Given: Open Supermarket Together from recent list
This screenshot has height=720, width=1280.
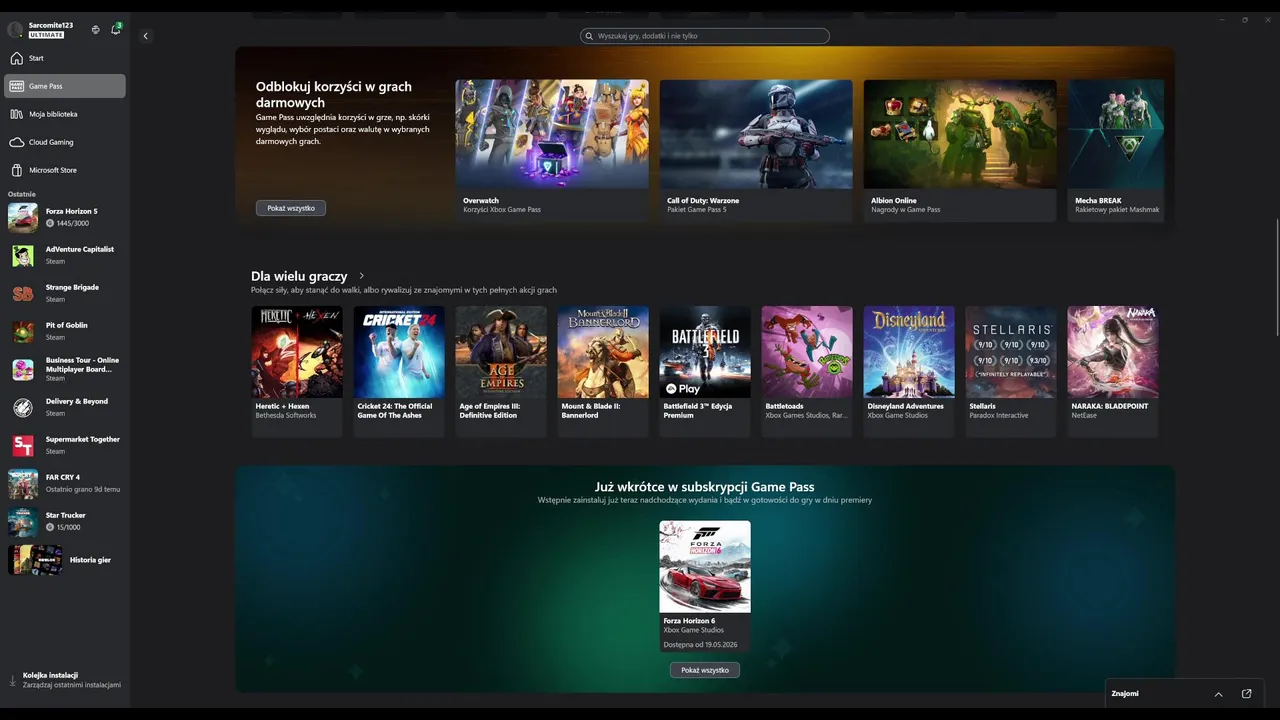Looking at the screenshot, I should pos(65,445).
